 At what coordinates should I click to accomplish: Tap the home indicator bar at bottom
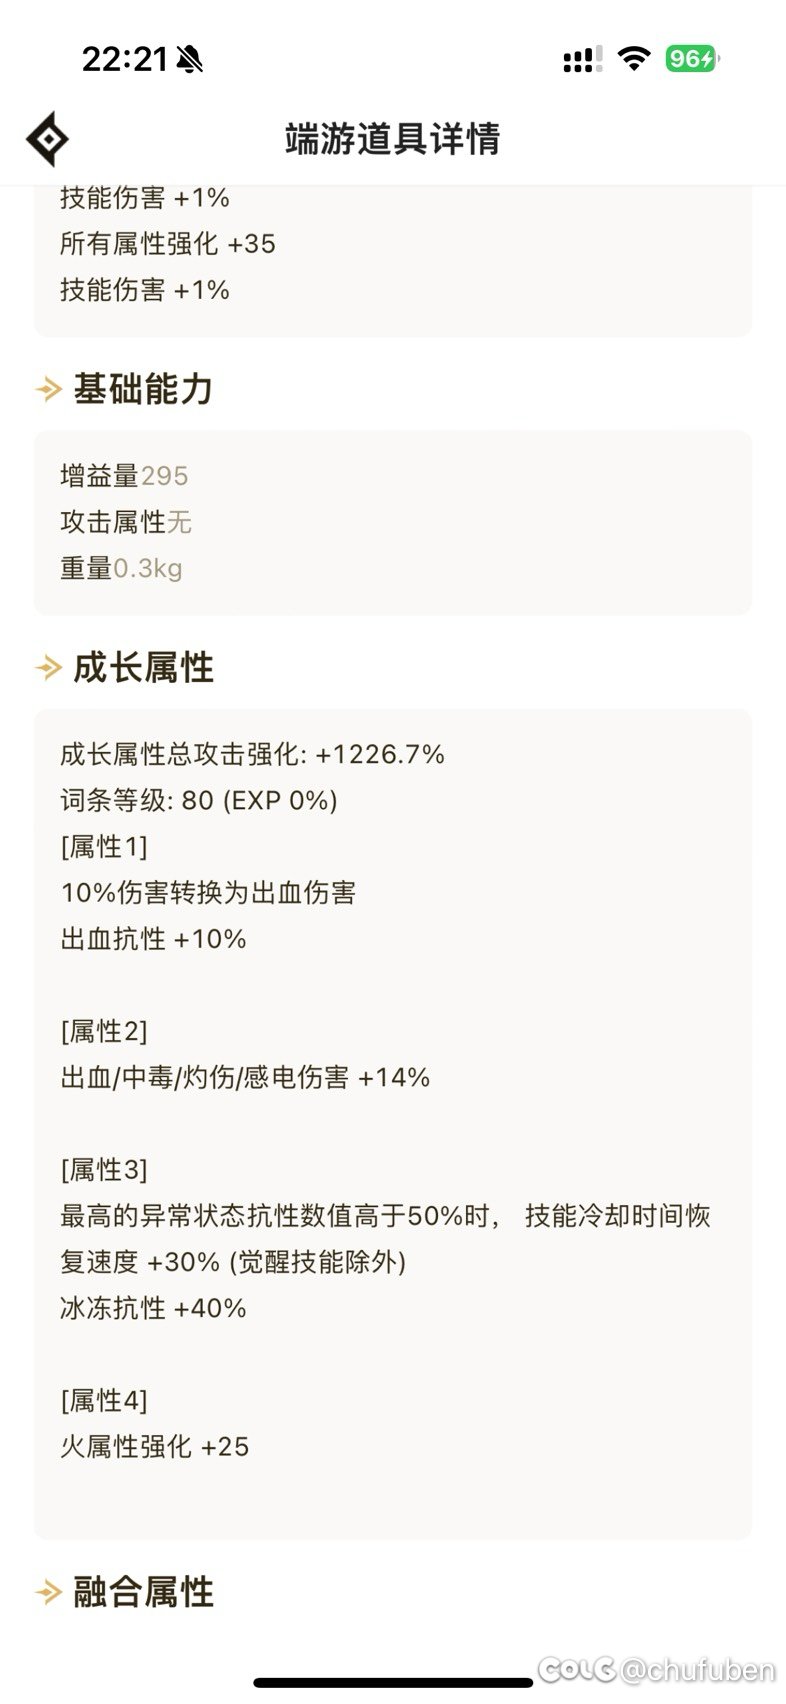(393, 1683)
